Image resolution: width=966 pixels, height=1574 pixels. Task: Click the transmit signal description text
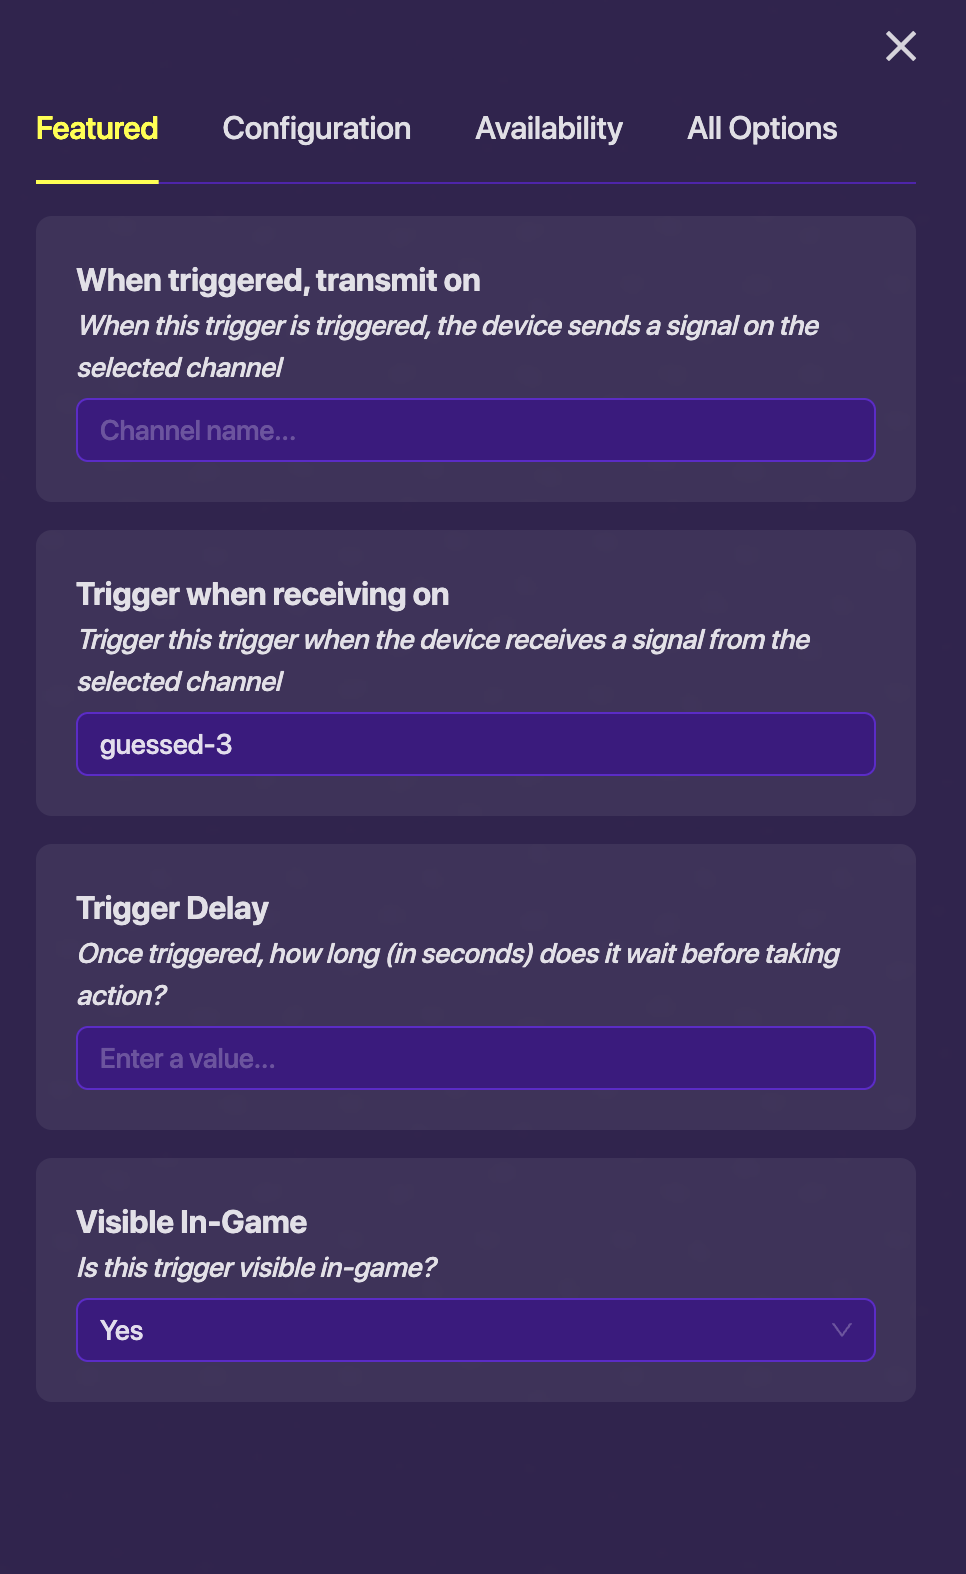(447, 346)
